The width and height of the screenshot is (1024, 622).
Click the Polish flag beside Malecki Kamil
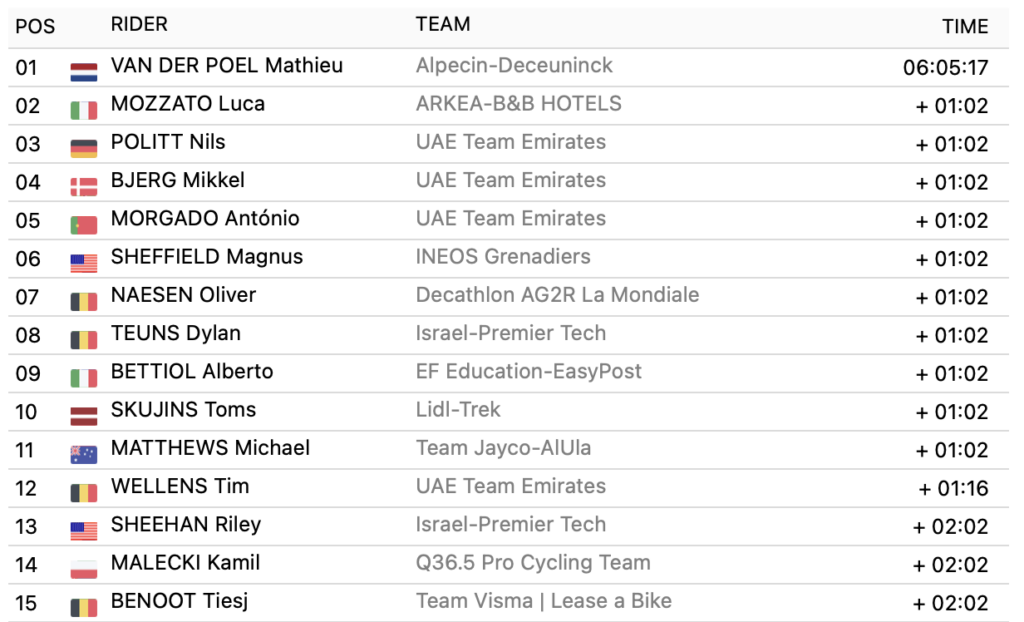(83, 568)
